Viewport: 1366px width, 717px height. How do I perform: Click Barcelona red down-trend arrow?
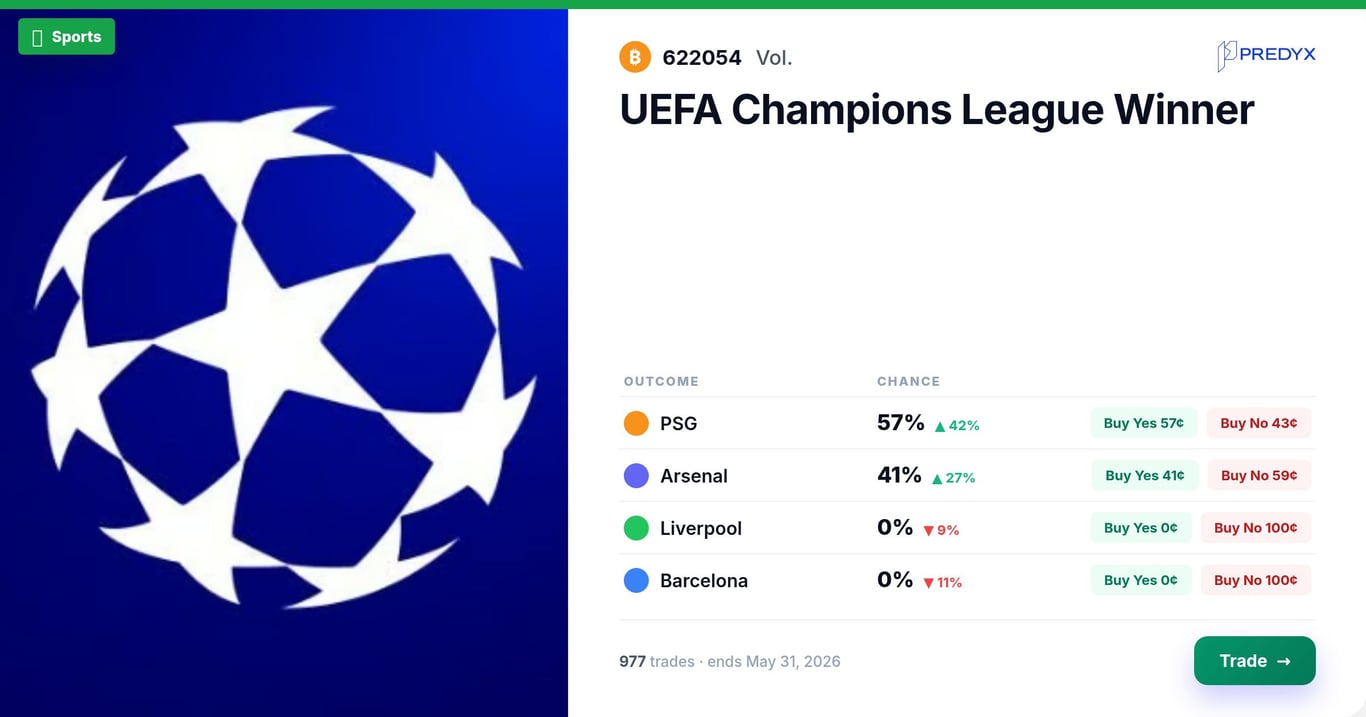(x=928, y=583)
